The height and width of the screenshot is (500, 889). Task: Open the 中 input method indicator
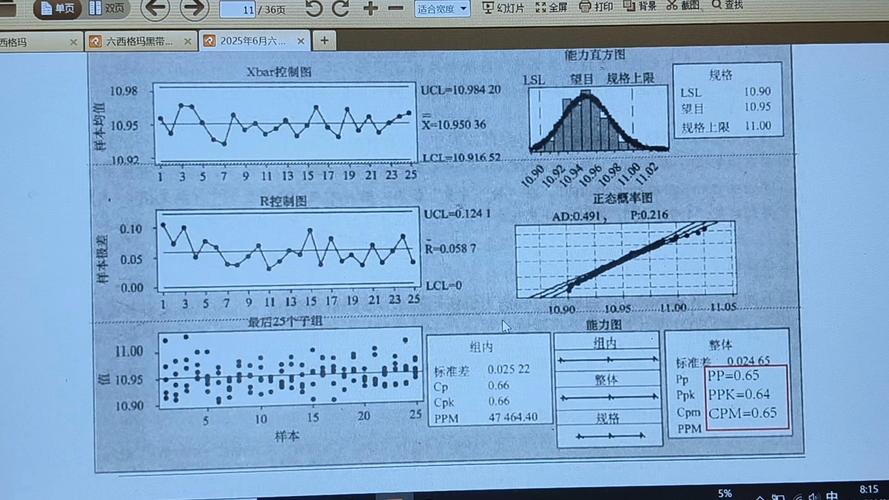pyautogui.click(x=832, y=495)
